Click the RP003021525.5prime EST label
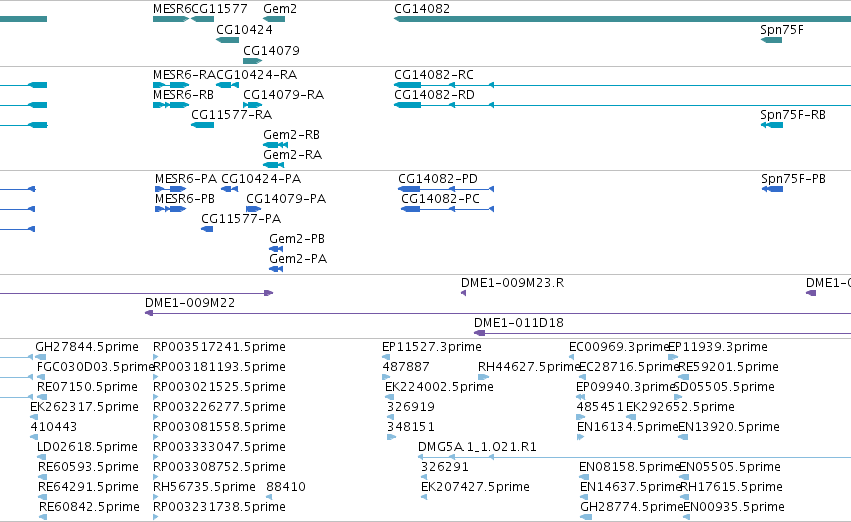The height and width of the screenshot is (522, 851). [x=219, y=387]
